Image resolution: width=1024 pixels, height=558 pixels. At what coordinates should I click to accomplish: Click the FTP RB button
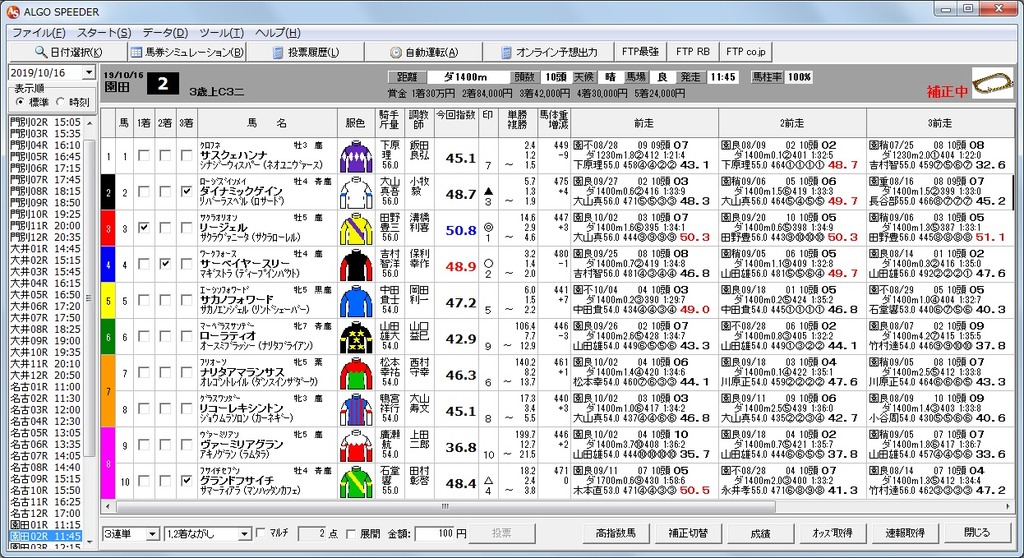pyautogui.click(x=692, y=52)
